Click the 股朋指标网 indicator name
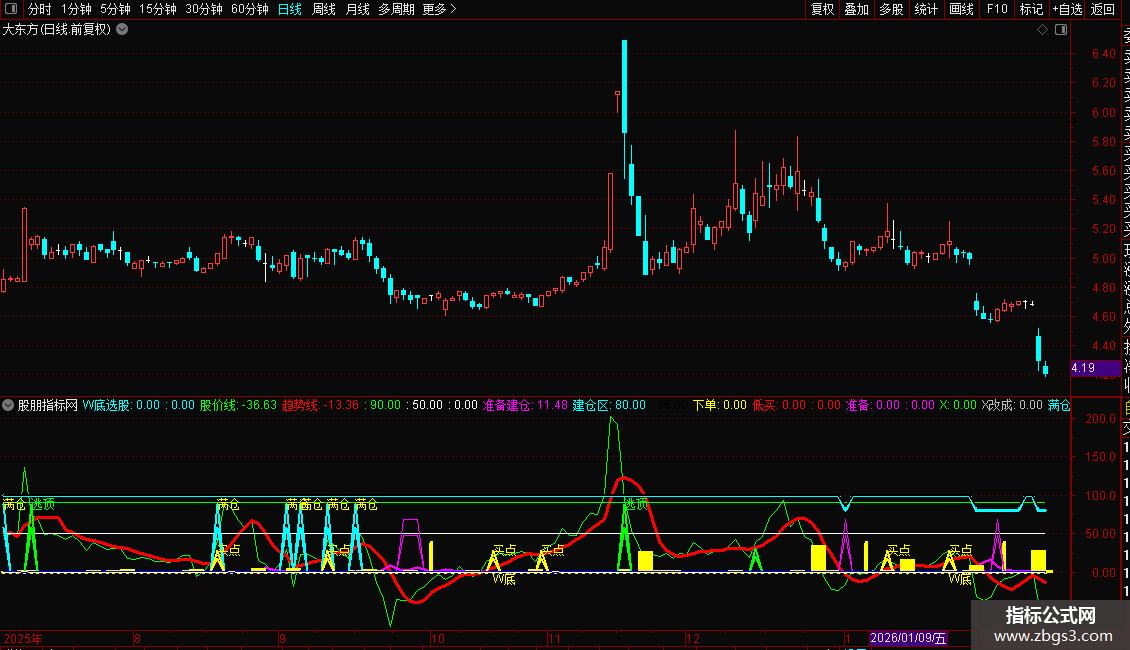The width and height of the screenshot is (1130, 650). coord(48,405)
